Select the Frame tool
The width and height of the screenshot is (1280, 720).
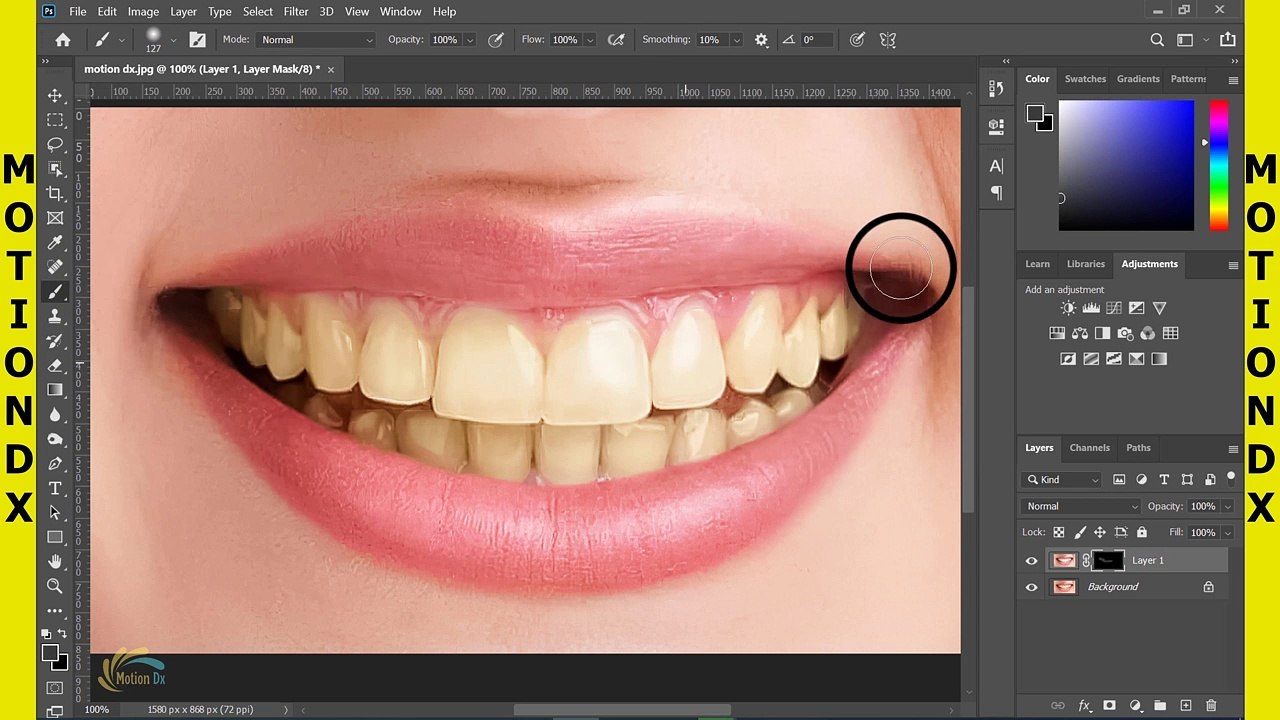pyautogui.click(x=55, y=218)
